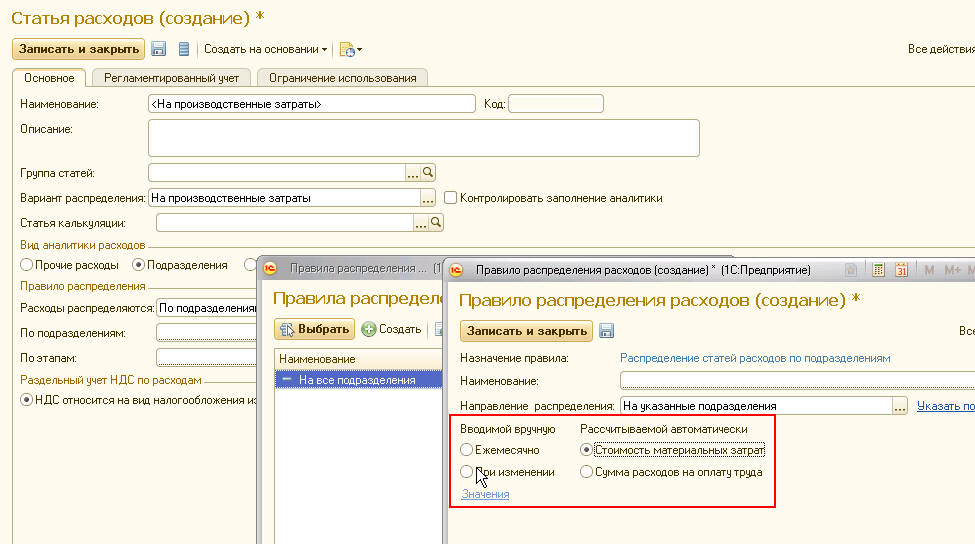Switch to the Регламентированный учет tab
The image size is (975, 544).
click(x=172, y=78)
